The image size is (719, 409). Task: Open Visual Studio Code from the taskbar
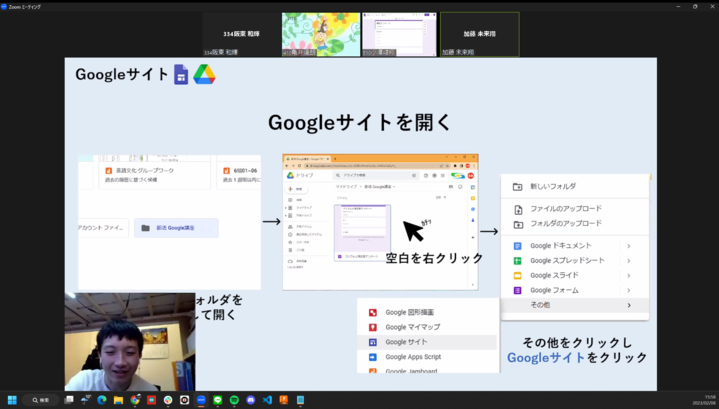(x=267, y=400)
